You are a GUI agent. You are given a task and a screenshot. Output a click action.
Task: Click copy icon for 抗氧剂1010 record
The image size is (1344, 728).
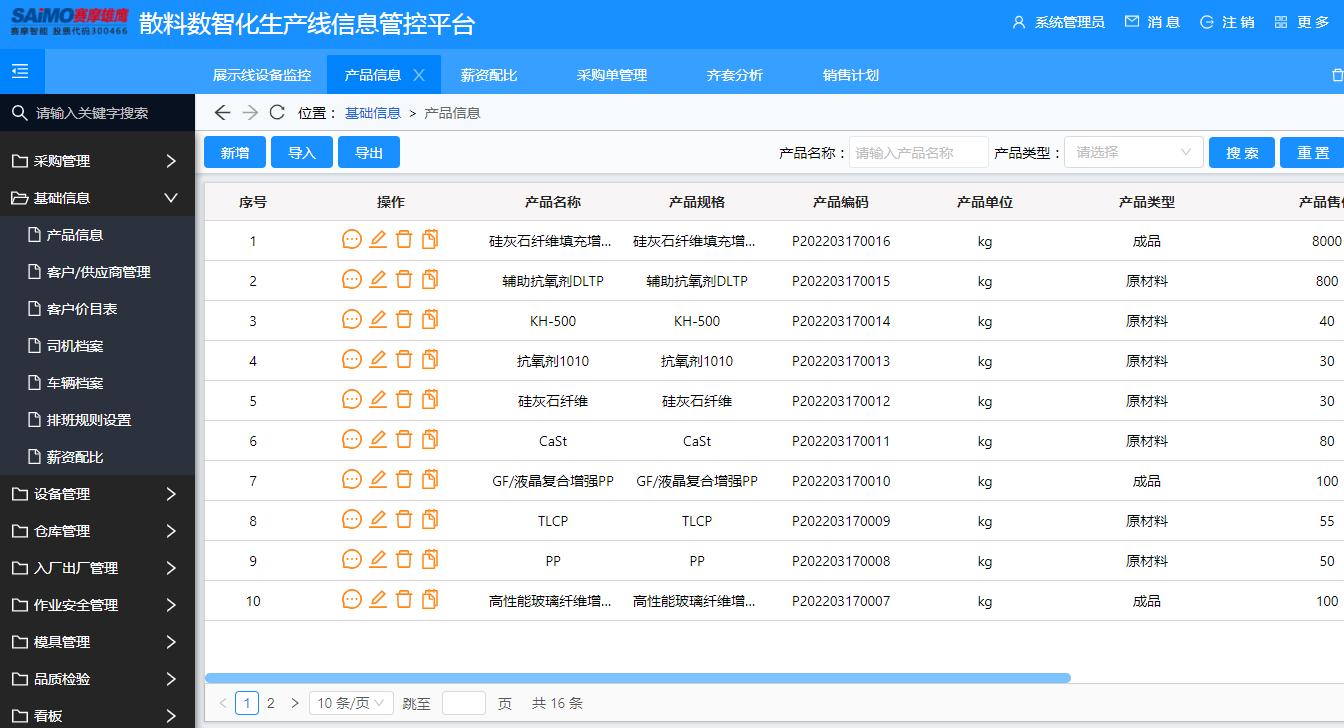pos(429,359)
